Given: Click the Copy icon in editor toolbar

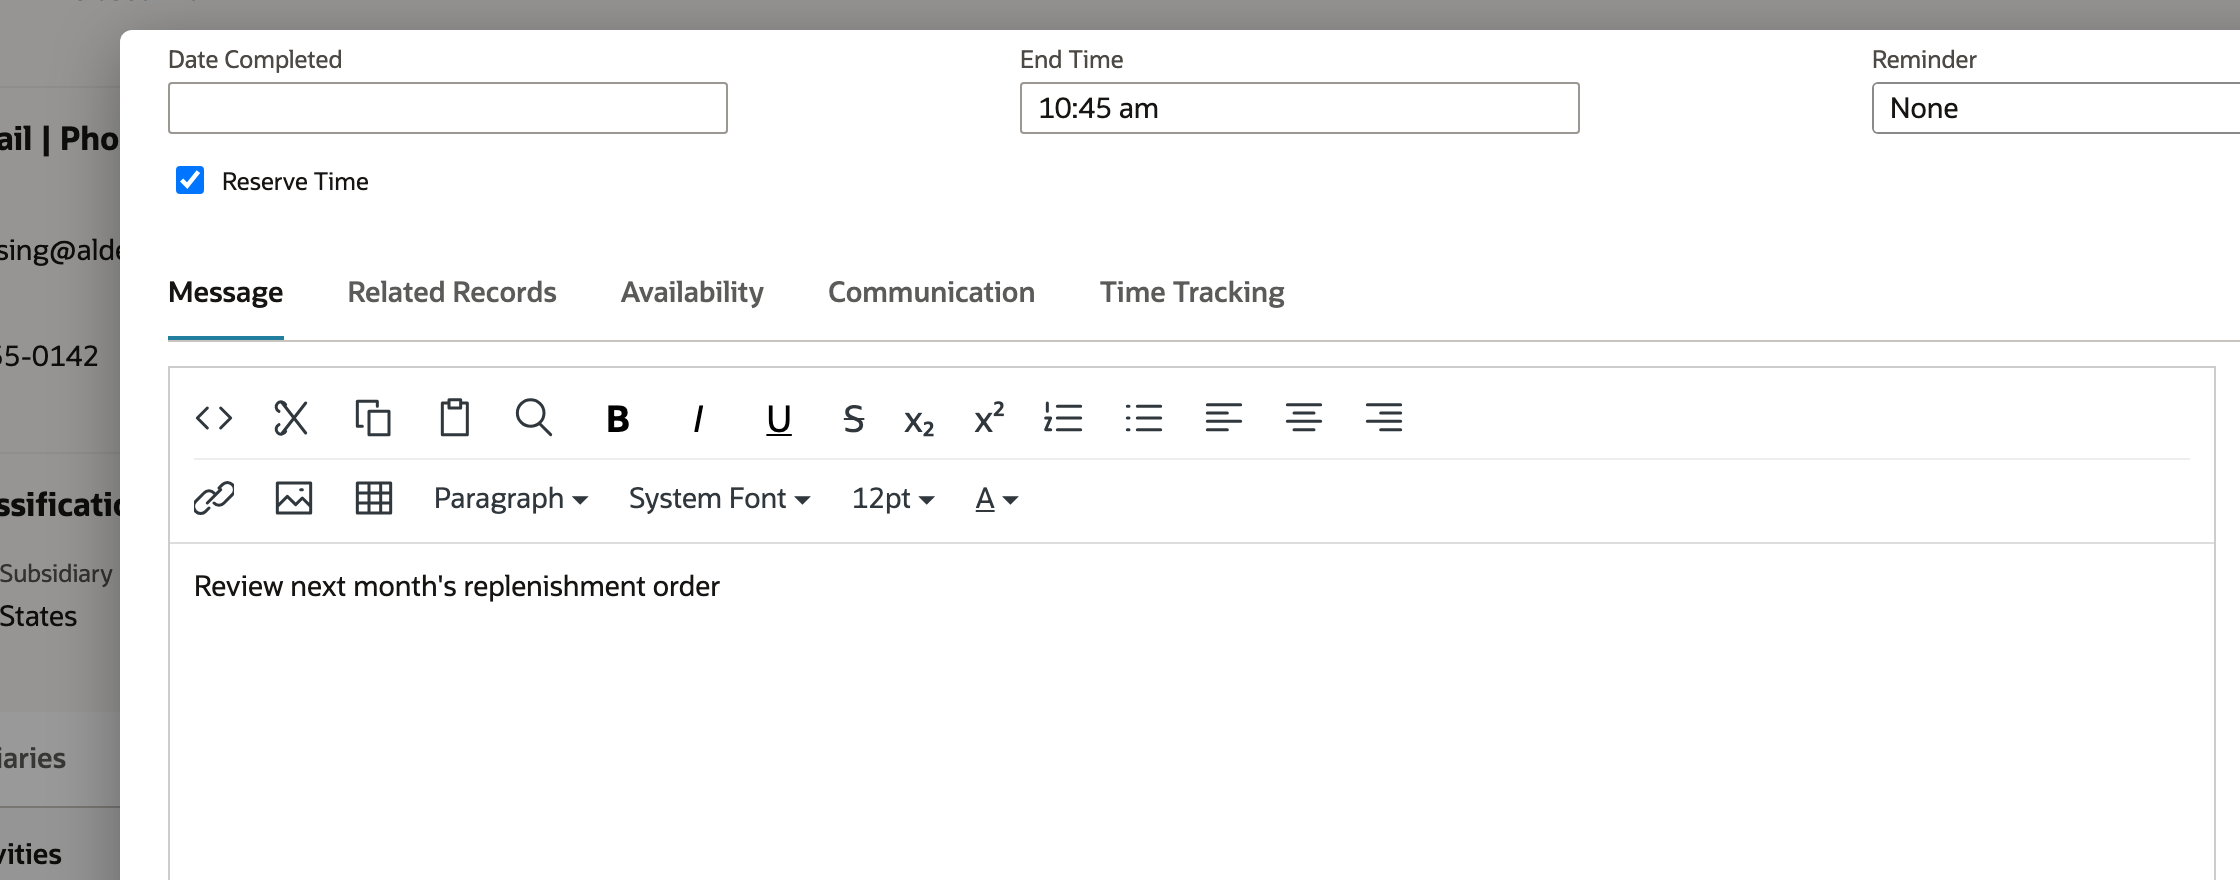Looking at the screenshot, I should [373, 418].
